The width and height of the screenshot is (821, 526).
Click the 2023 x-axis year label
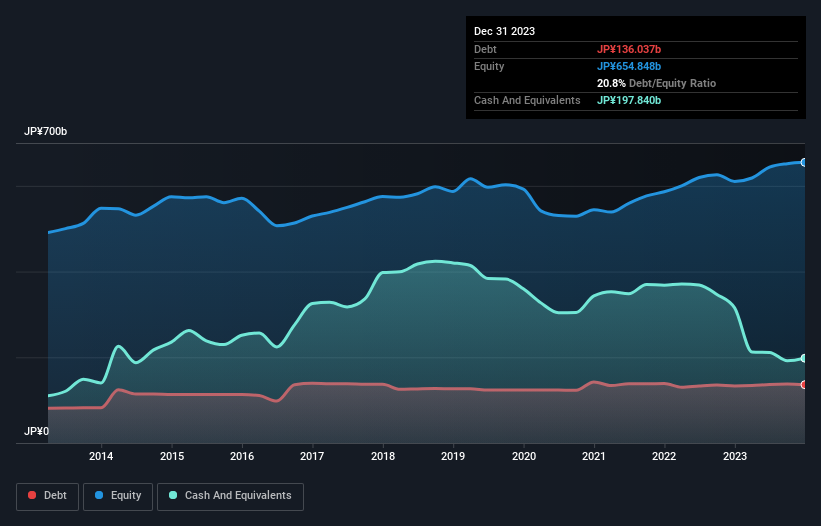coord(735,457)
